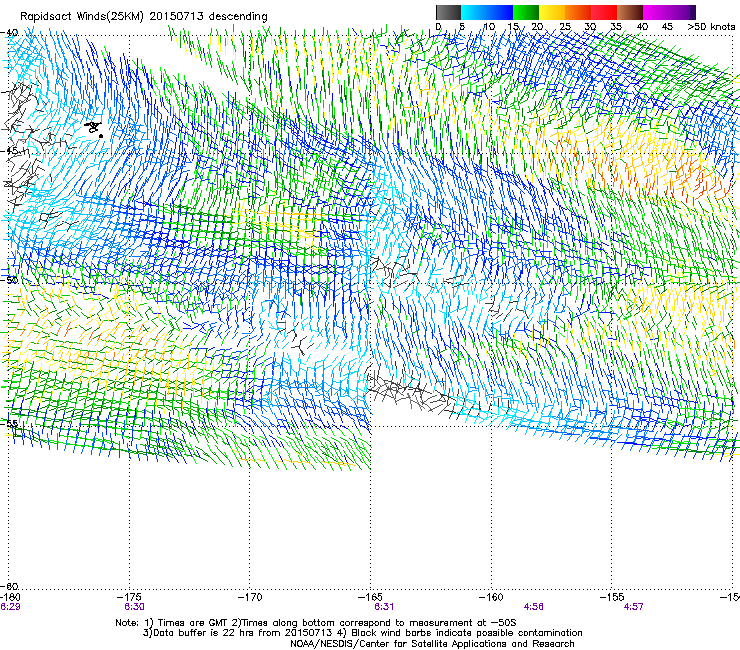The height and width of the screenshot is (650, 740).
Task: Click the '-45' latitude axis label
Action: point(9,151)
